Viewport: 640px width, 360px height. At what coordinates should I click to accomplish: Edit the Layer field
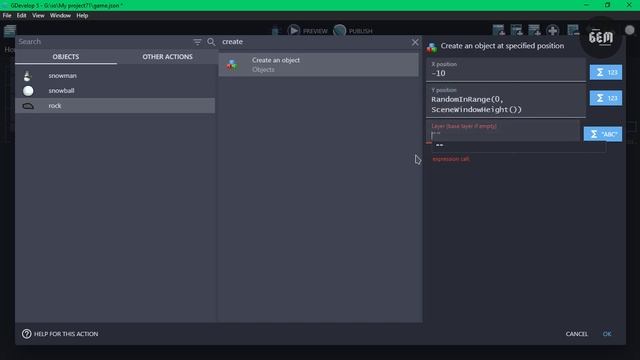click(x=503, y=131)
